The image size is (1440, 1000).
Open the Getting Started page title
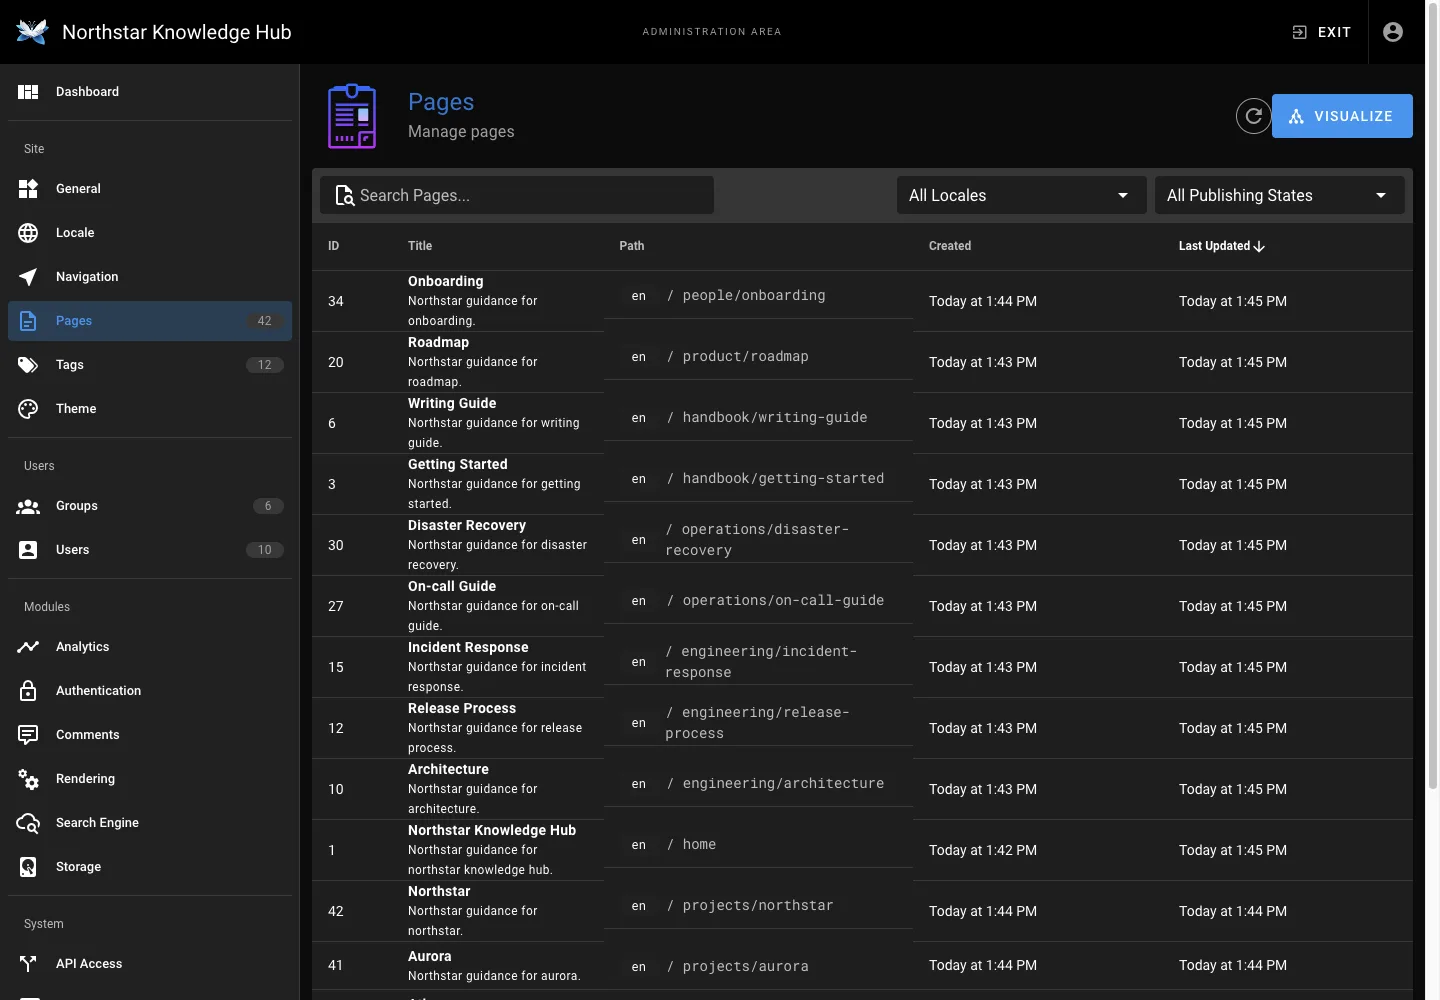pyautogui.click(x=457, y=464)
